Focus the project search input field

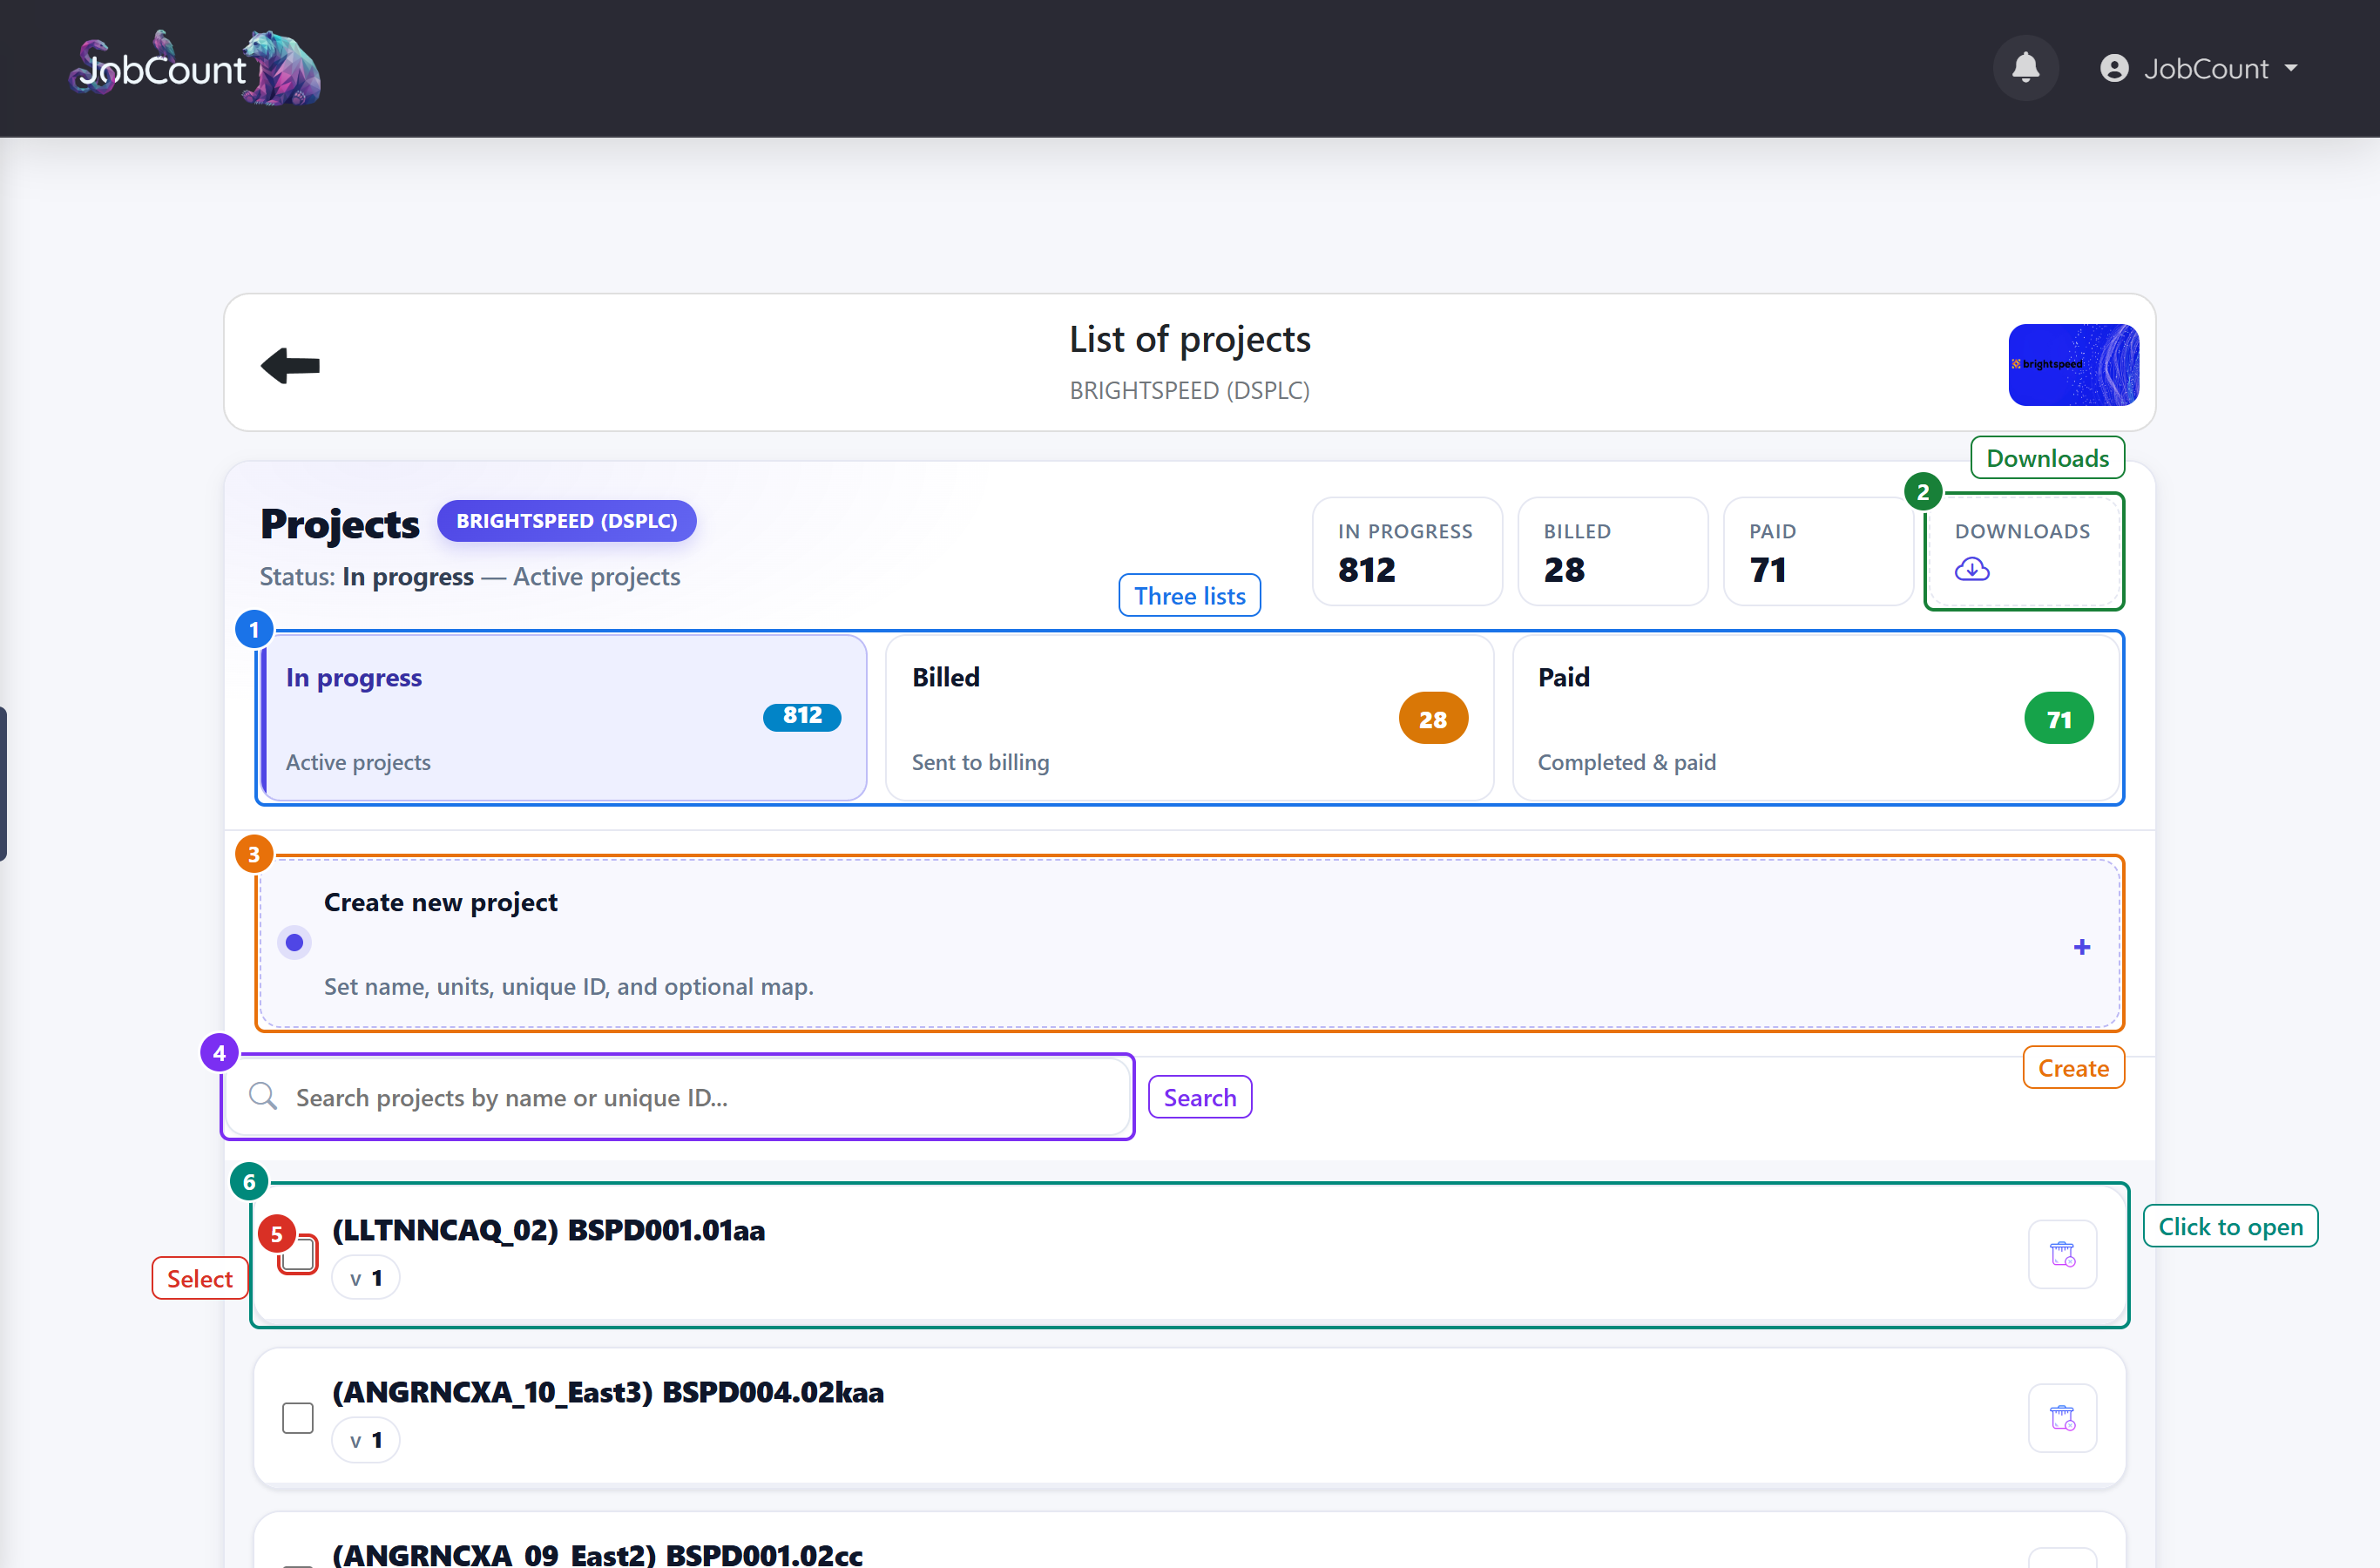(678, 1097)
